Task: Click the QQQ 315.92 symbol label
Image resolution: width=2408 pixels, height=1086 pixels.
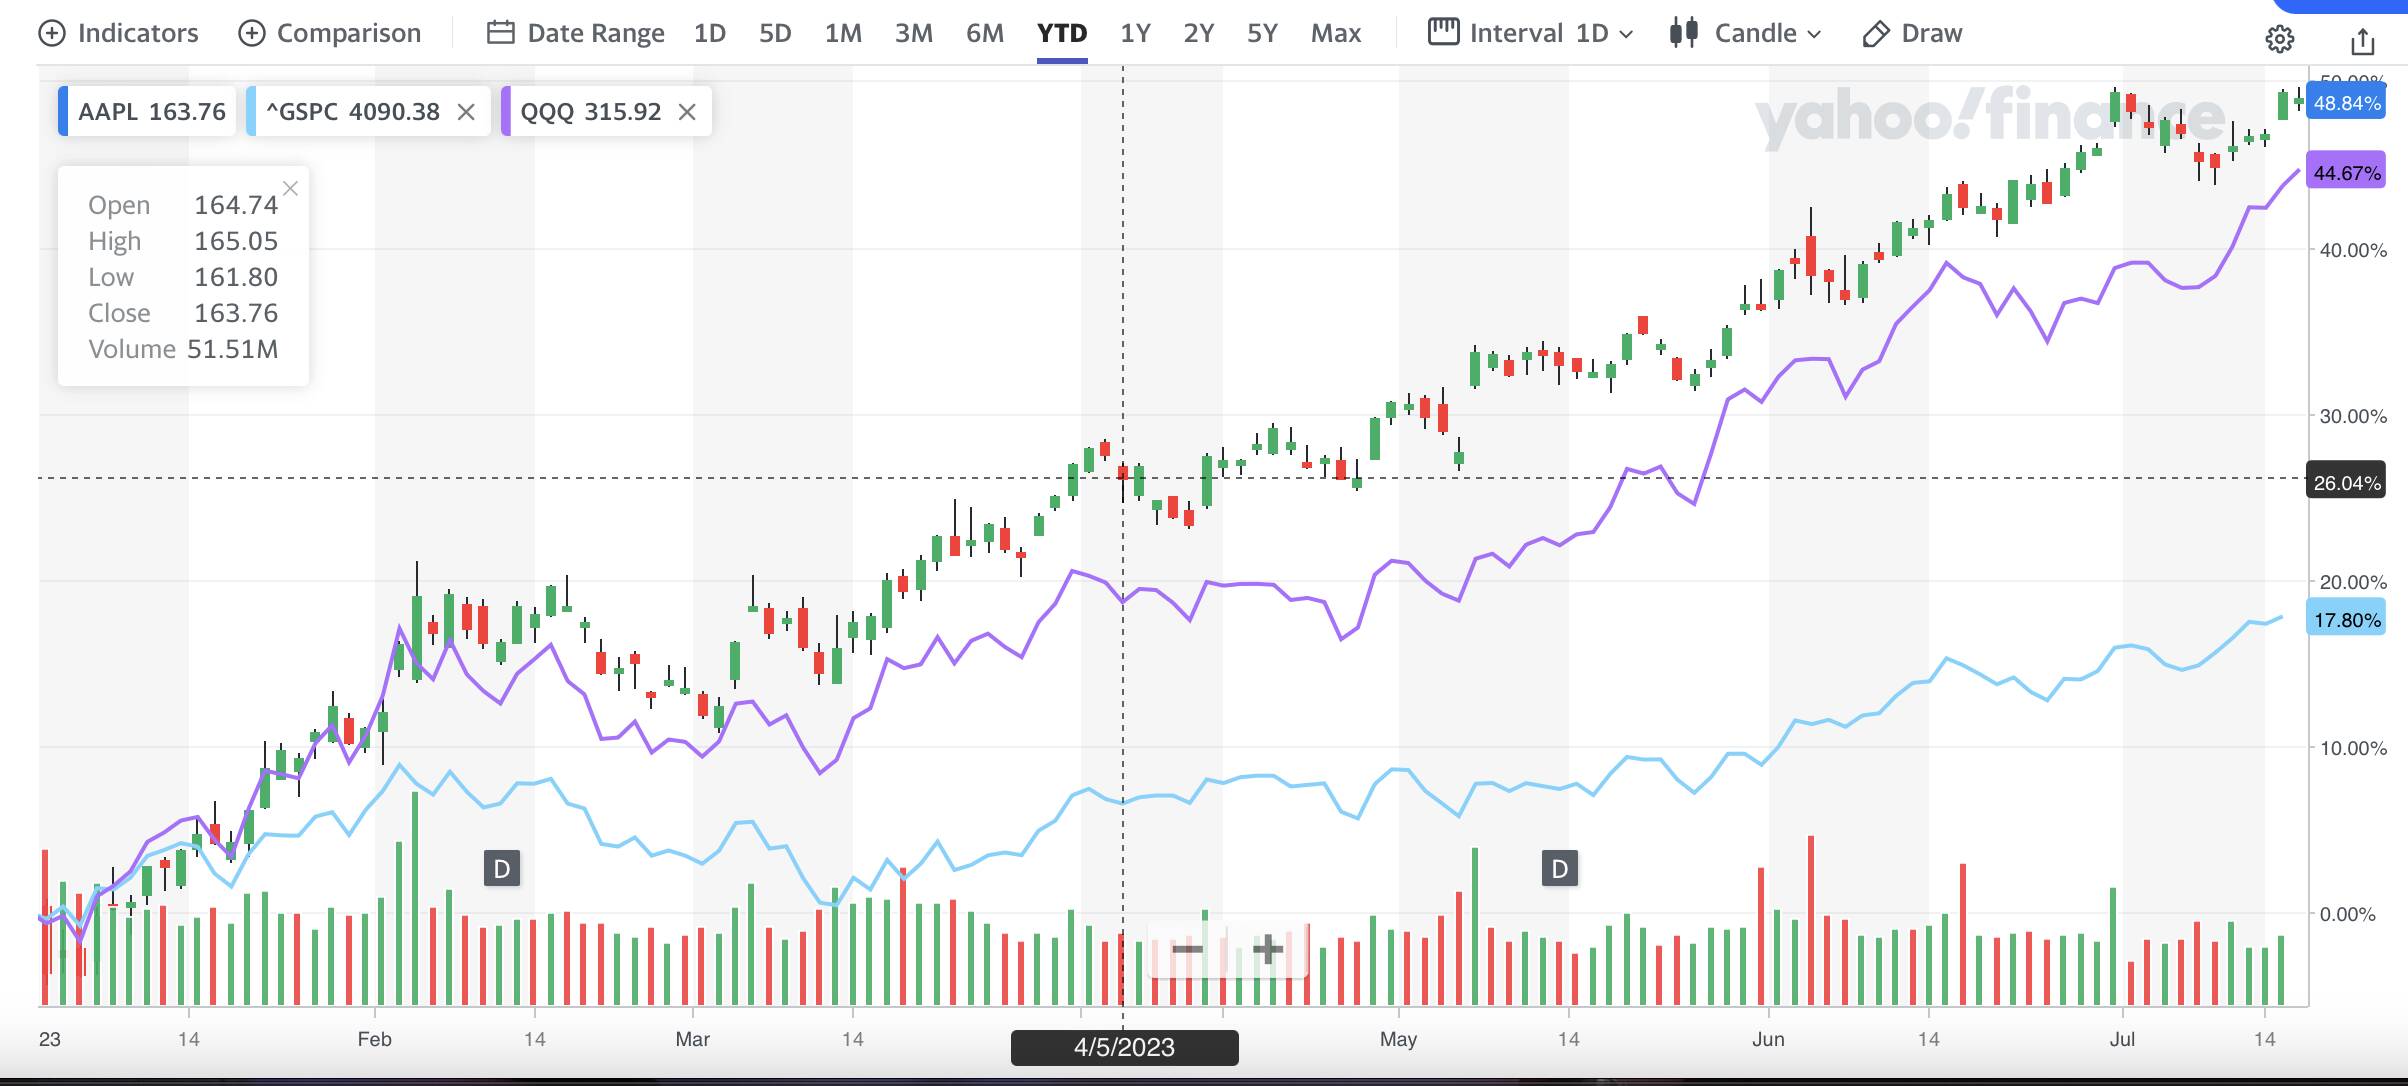Action: click(x=591, y=111)
